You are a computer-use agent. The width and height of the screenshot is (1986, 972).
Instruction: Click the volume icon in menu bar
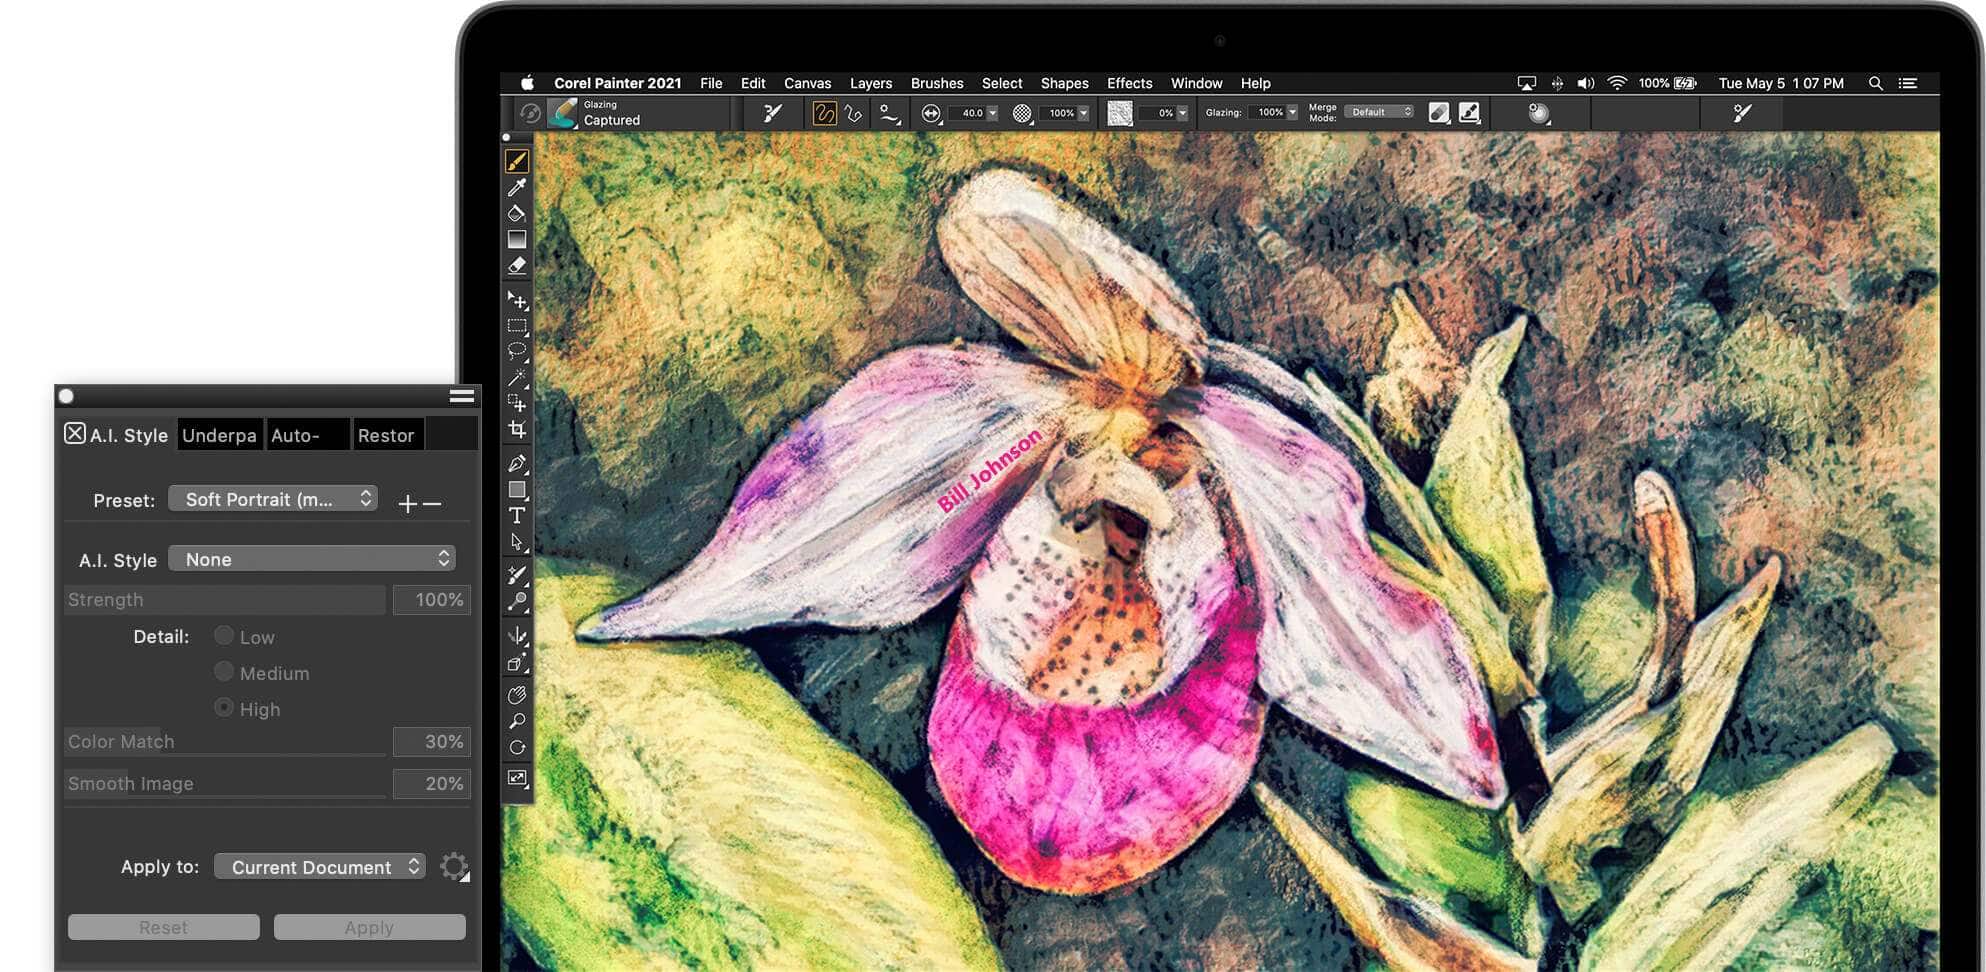[x=1586, y=83]
